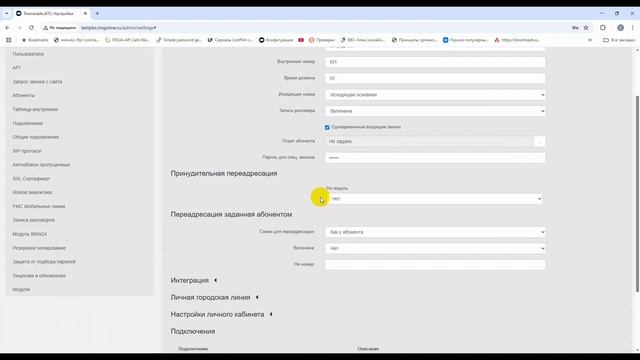The height and width of the screenshot is (360, 640).
Task: Open the Подключения sidebar section
Action: (28, 123)
